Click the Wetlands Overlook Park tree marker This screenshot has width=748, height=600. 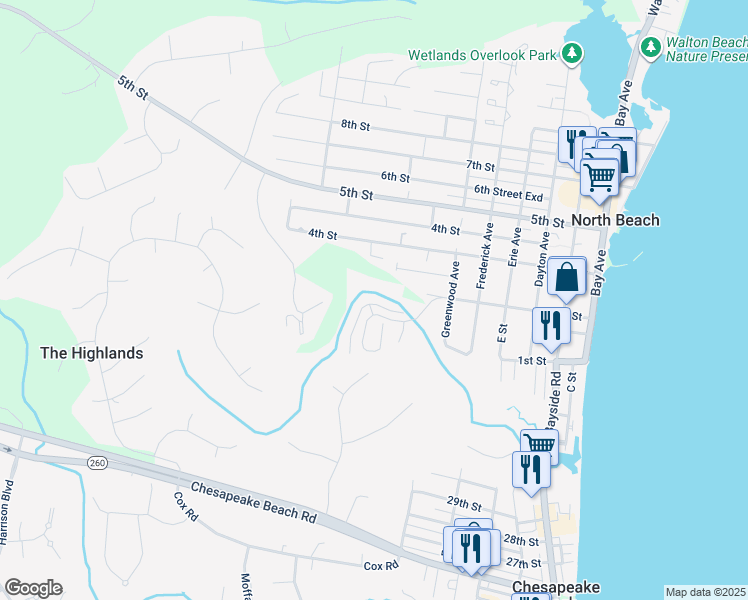572,54
